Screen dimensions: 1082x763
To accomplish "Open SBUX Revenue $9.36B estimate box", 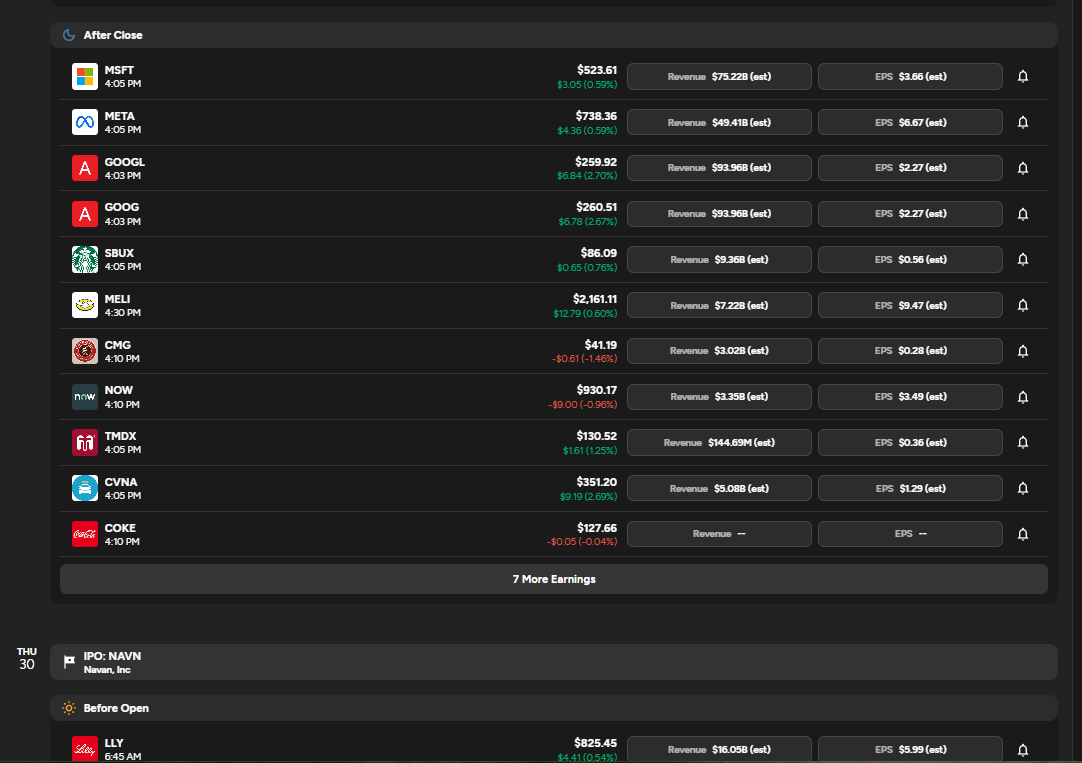I will (719, 259).
